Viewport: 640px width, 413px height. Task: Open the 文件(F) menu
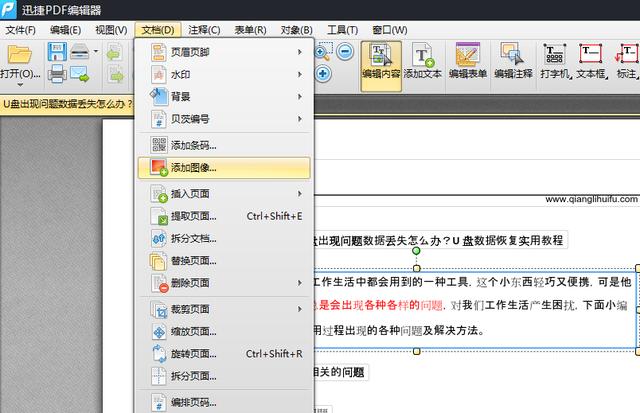(20, 30)
